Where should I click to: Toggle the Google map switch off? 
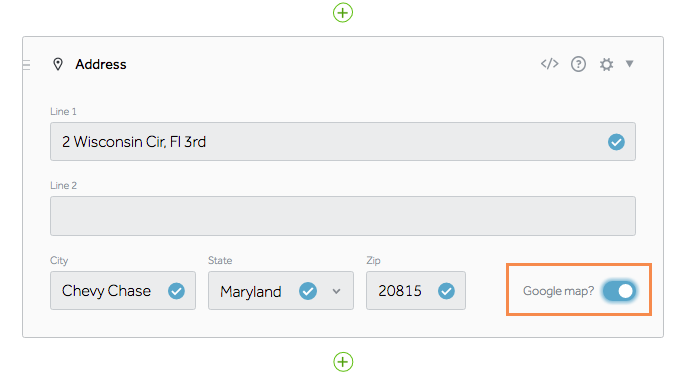point(619,291)
